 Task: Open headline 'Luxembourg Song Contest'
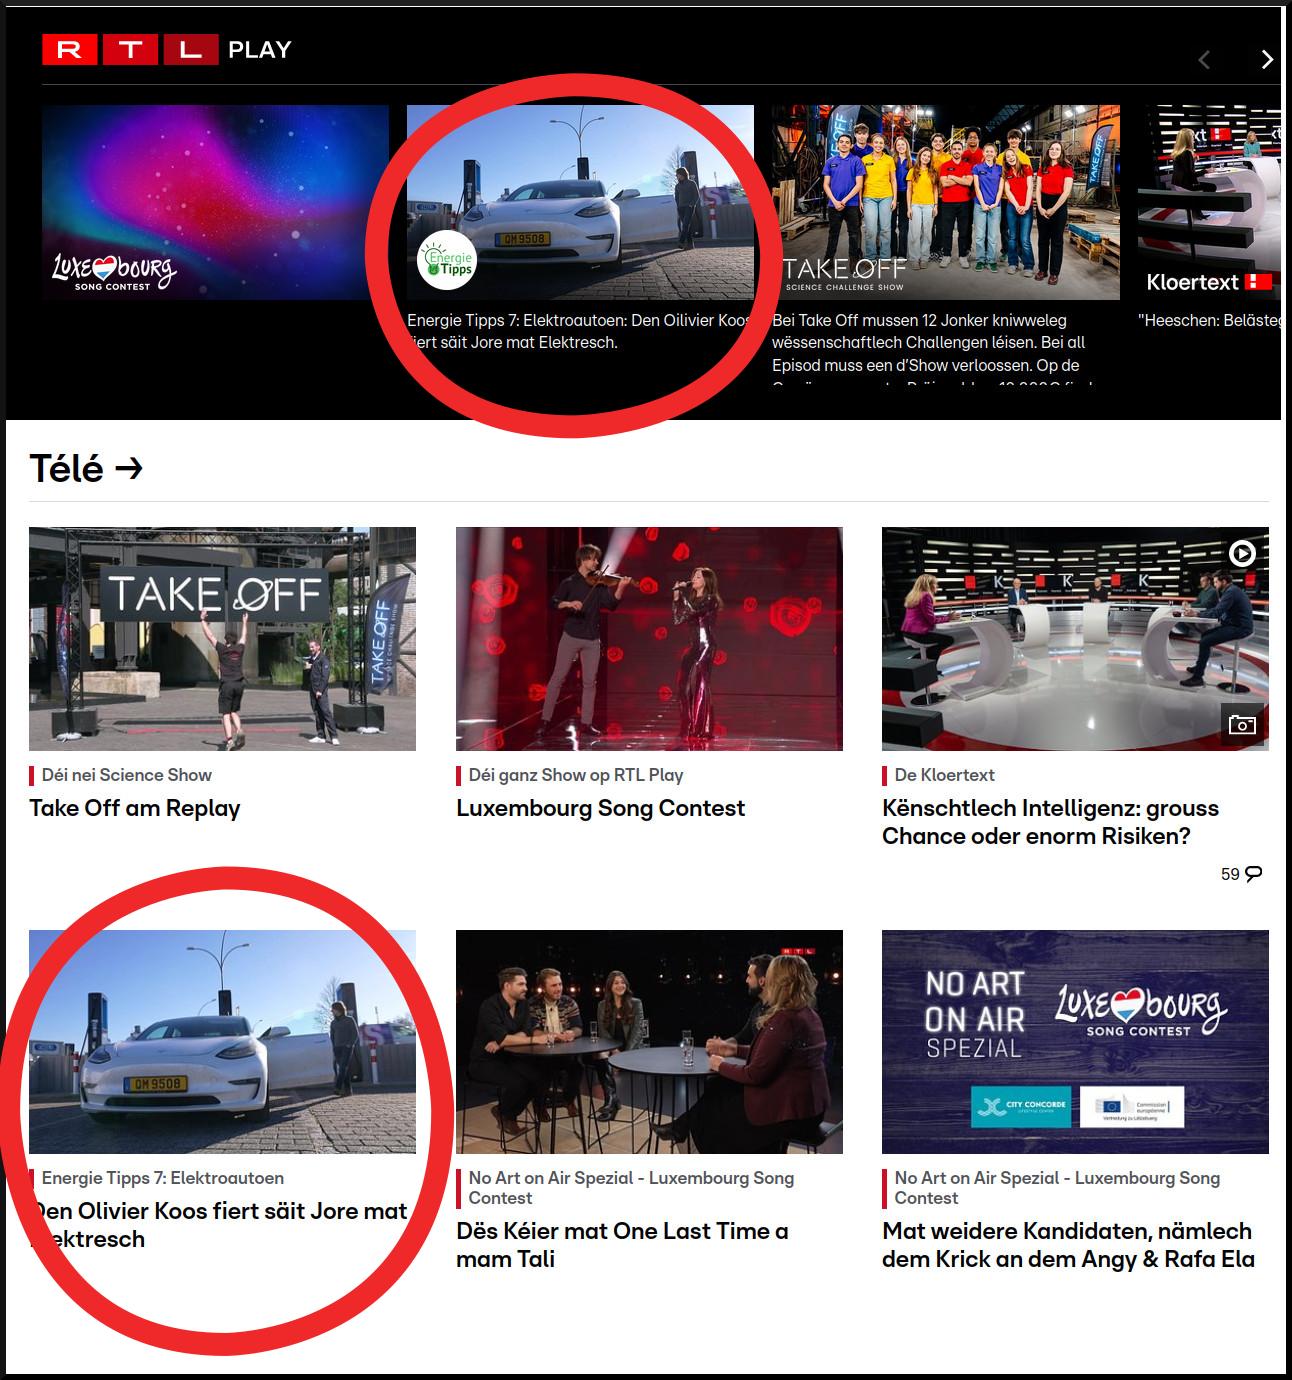pyautogui.click(x=601, y=808)
